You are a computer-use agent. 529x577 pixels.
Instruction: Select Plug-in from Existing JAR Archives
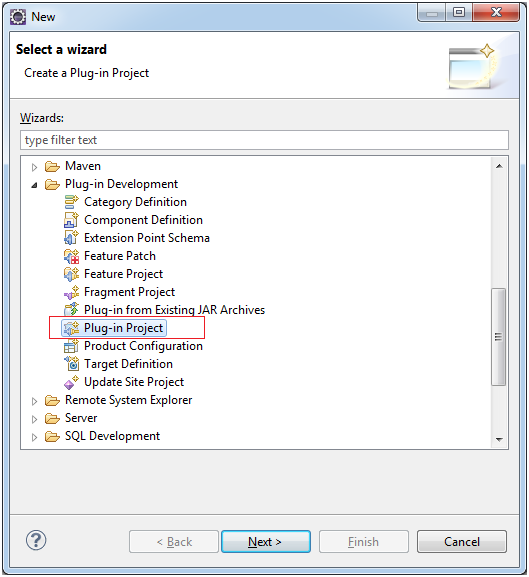(x=174, y=310)
